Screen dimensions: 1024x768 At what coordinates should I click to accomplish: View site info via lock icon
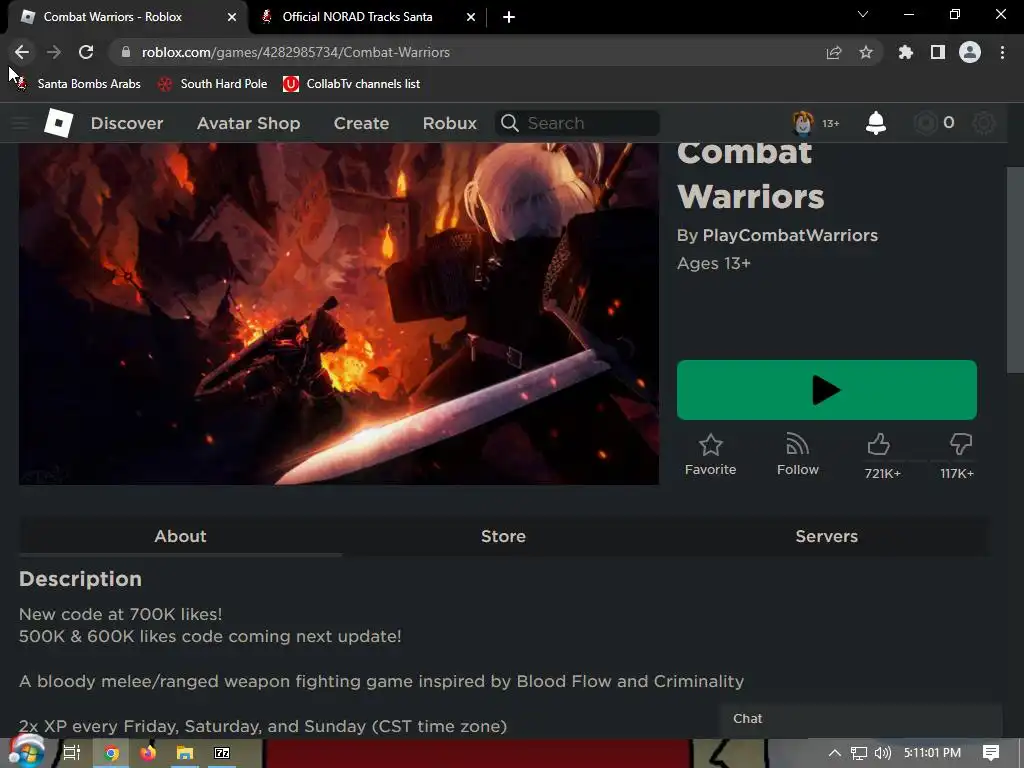click(x=126, y=52)
